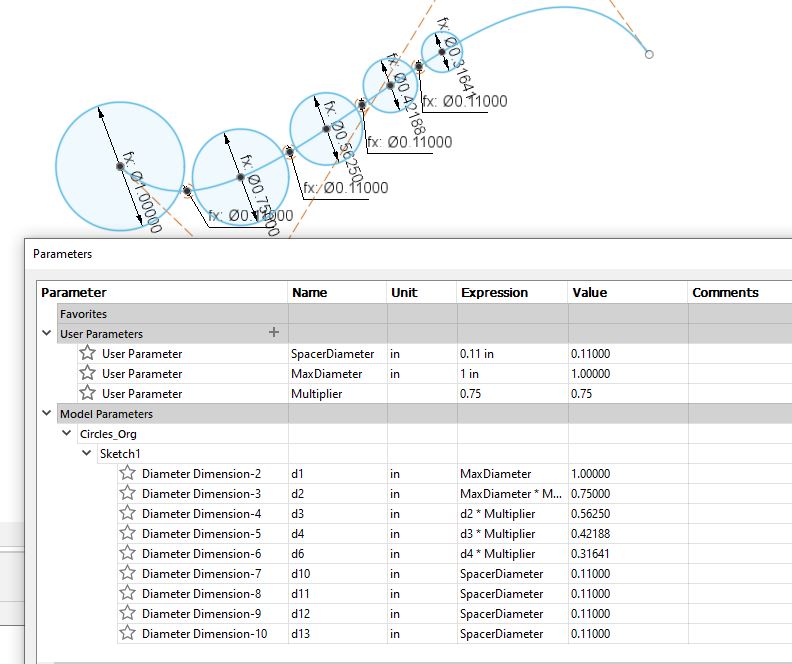
Task: Edit the MaxDiameter expression 1 in
Action: 469,374
